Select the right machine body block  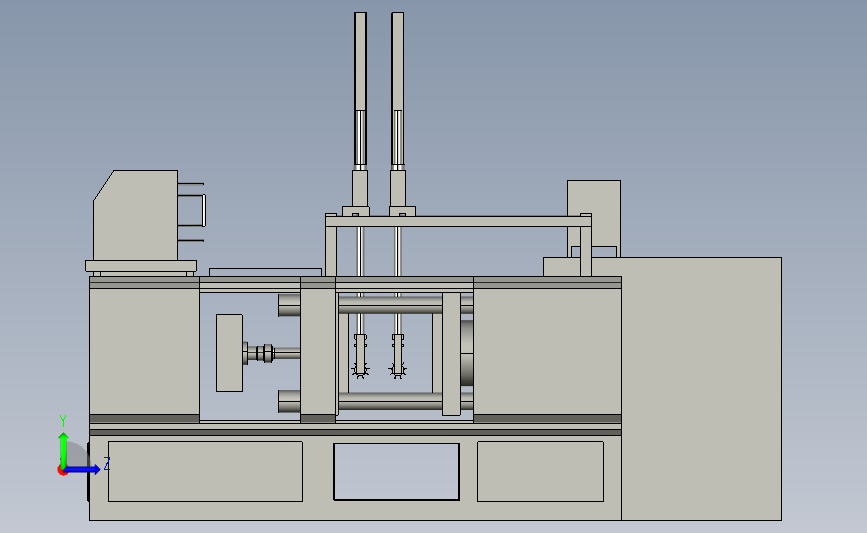547,349
